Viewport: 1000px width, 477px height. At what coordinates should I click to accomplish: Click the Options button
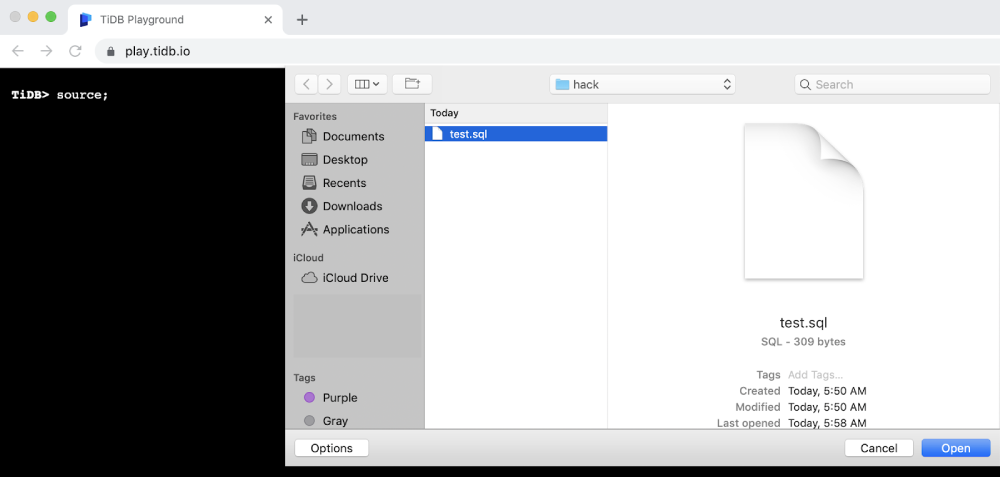coord(331,448)
